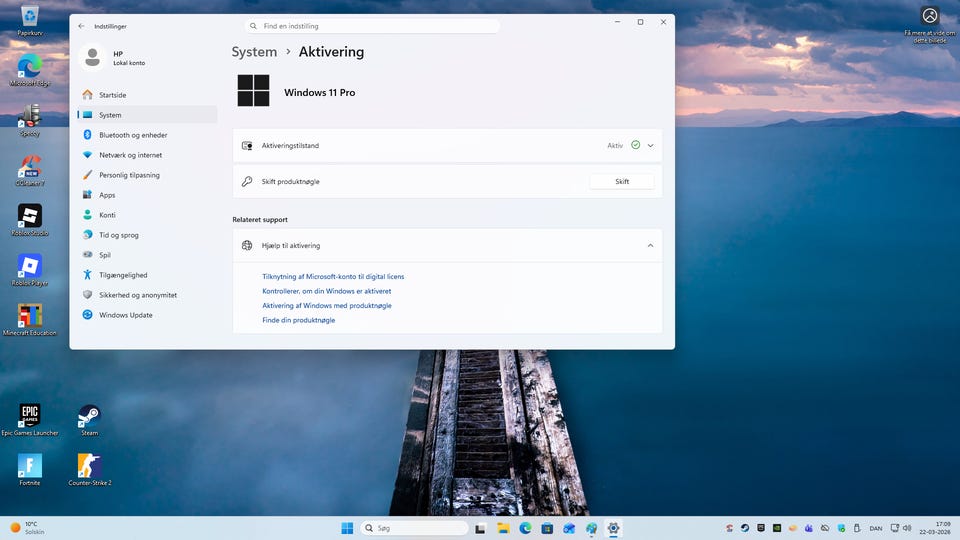Click the Find en indstilling search field
This screenshot has width=960, height=540.
click(372, 26)
